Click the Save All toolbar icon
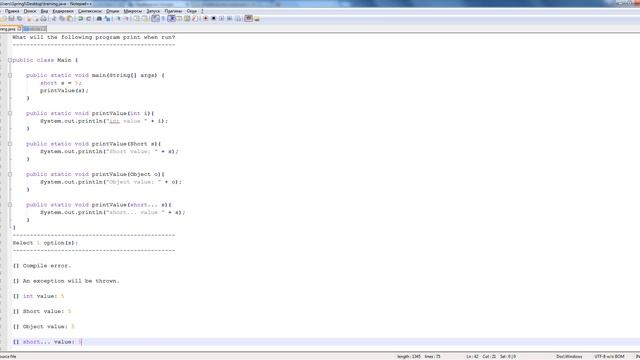Screen dimensions: 640x360 point(19,19)
